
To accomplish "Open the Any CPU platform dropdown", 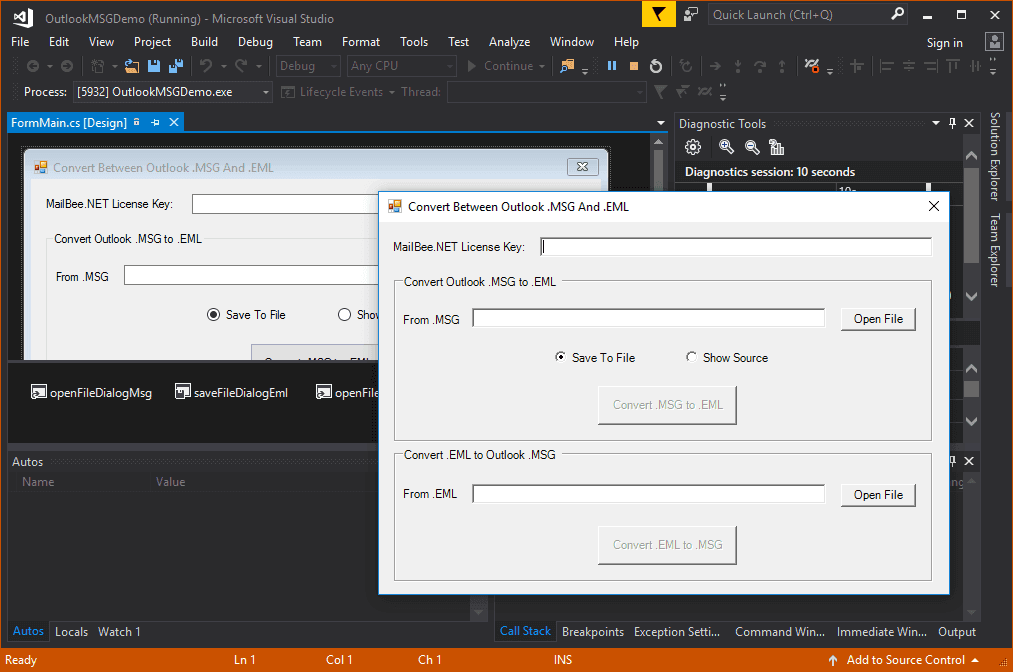I will [x=450, y=66].
